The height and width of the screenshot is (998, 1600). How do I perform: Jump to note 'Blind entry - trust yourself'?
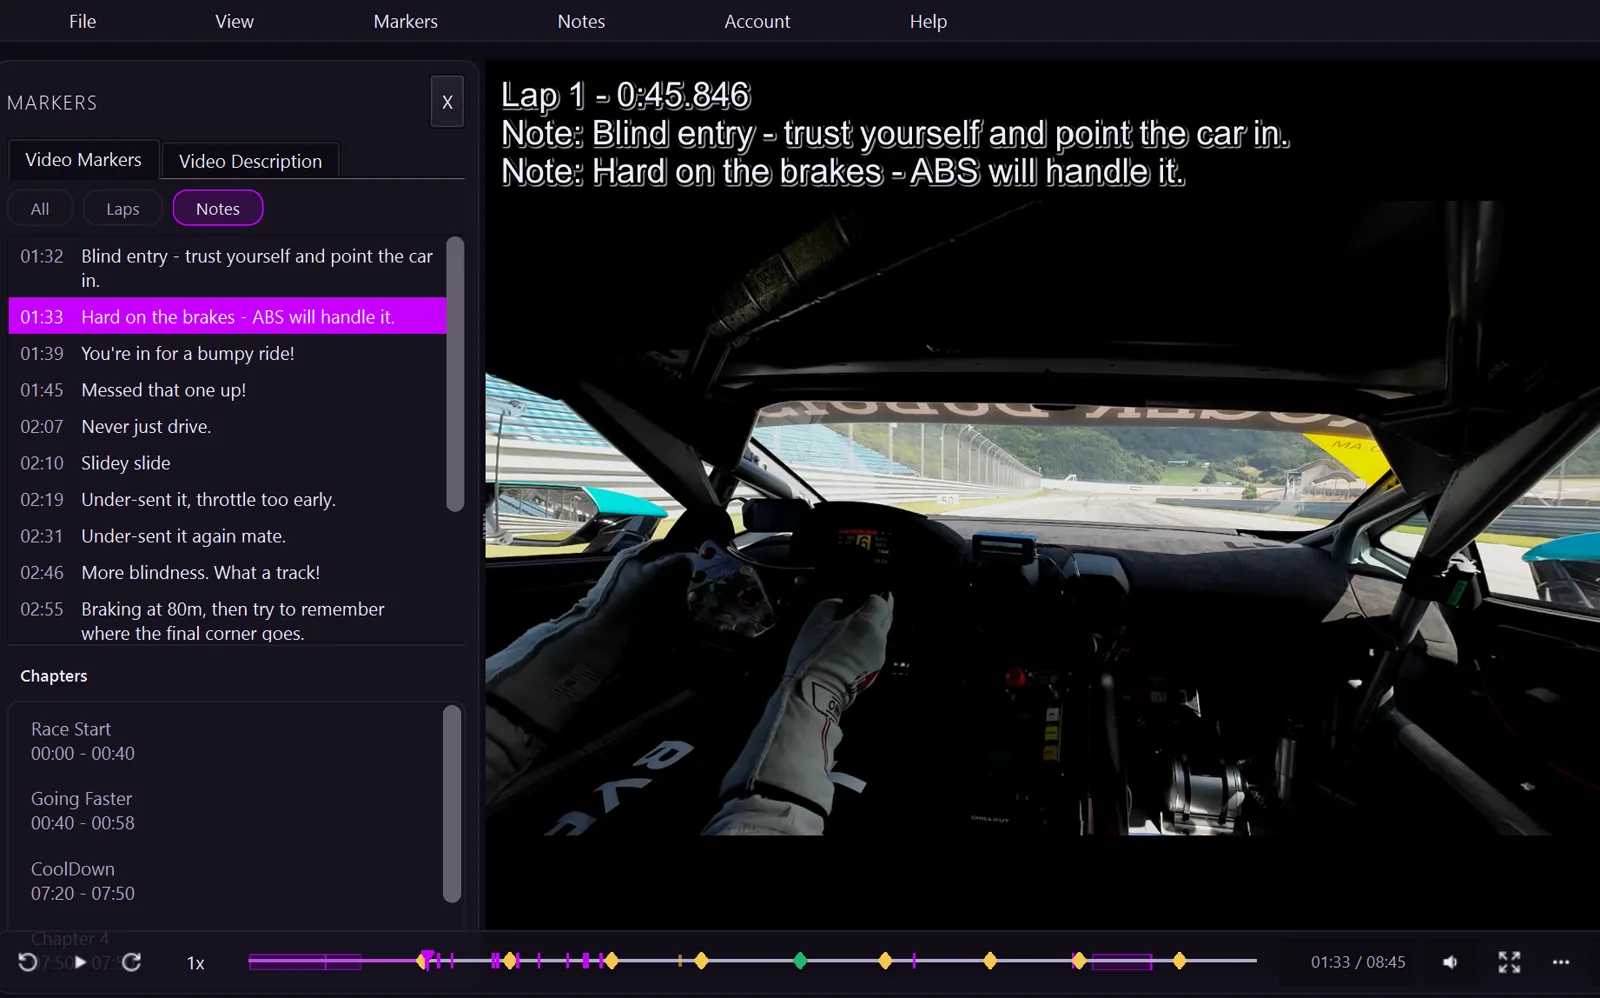pos(227,268)
